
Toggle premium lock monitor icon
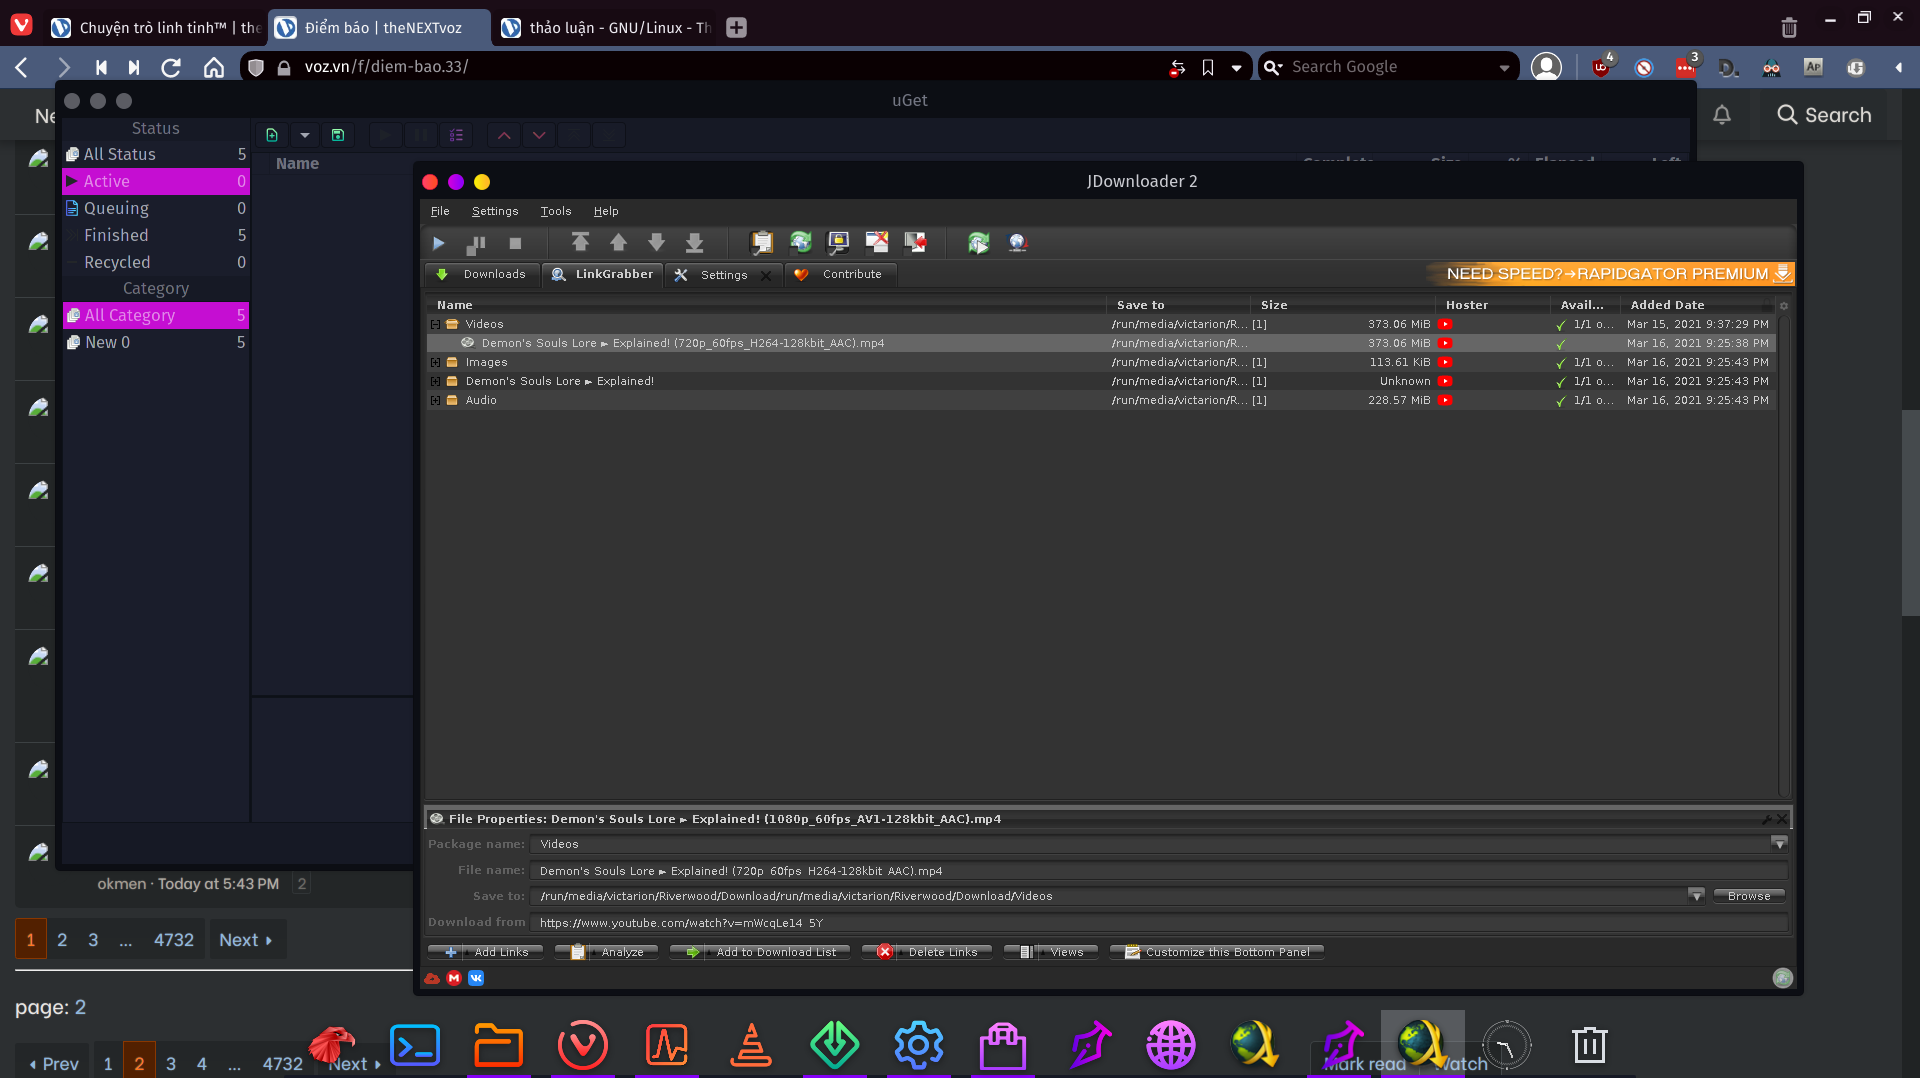click(x=838, y=242)
